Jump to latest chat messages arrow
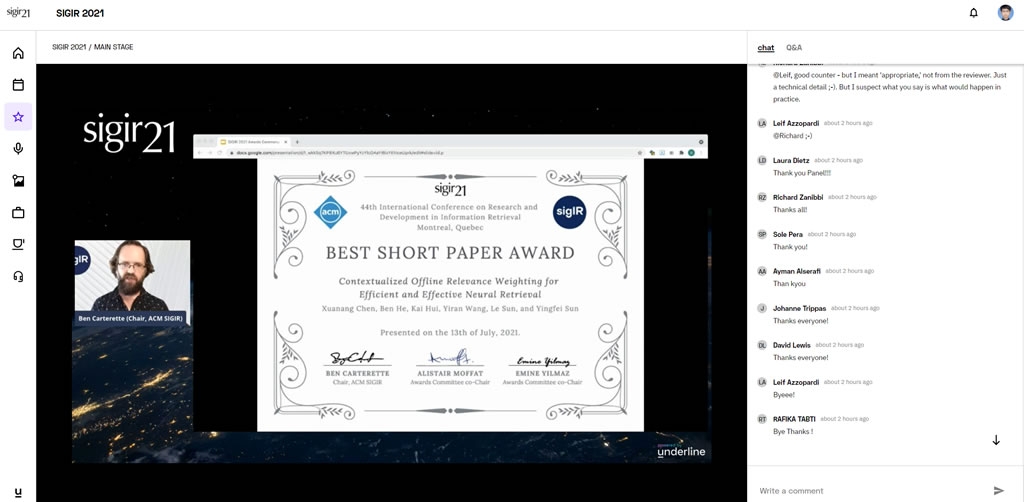This screenshot has height=502, width=1024. (996, 440)
